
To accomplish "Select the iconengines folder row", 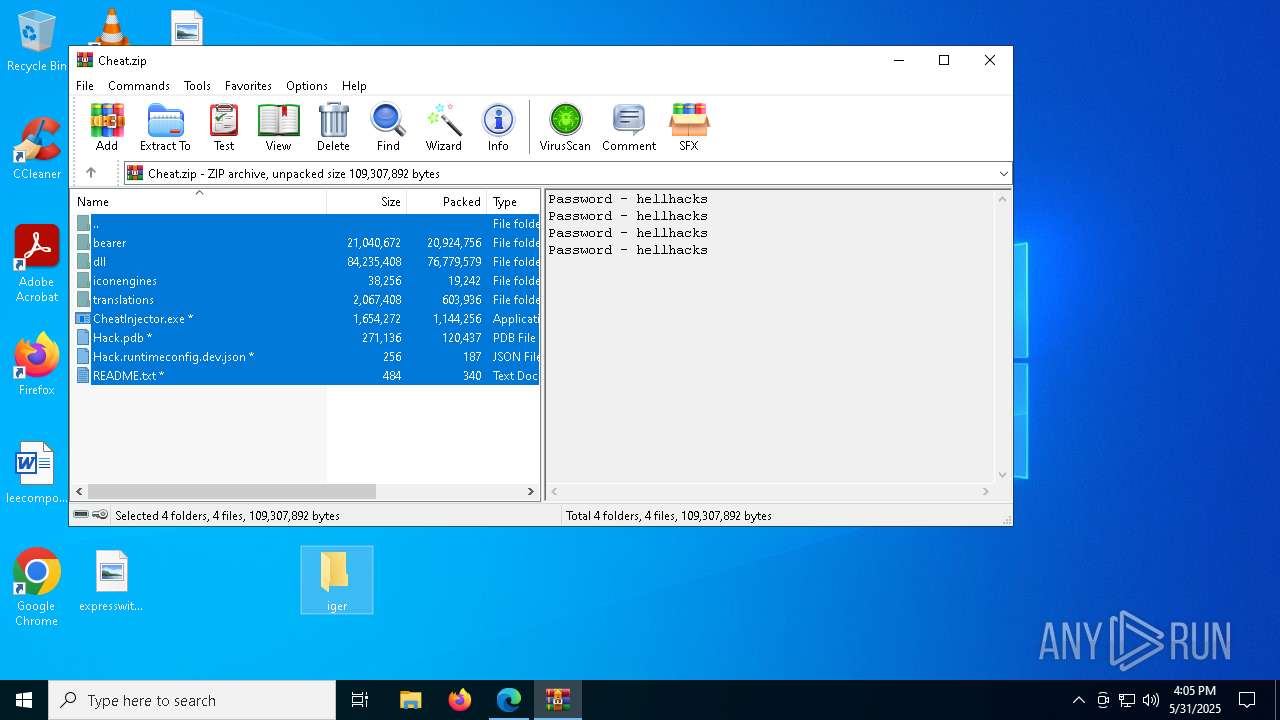I will click(x=306, y=281).
